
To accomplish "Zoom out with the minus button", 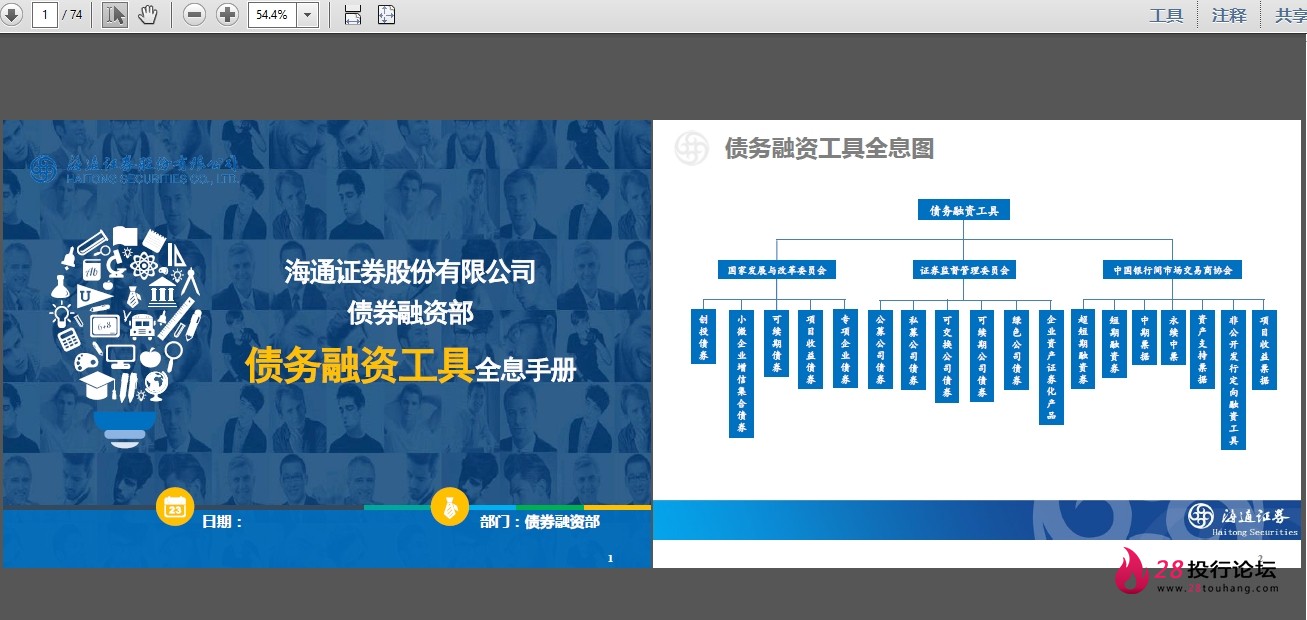I will point(196,15).
